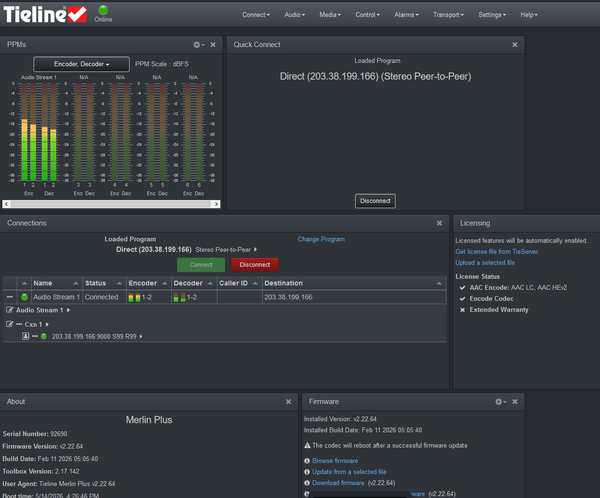The width and height of the screenshot is (600, 498).
Task: Sort connections by the Name column
Action: click(x=55, y=283)
